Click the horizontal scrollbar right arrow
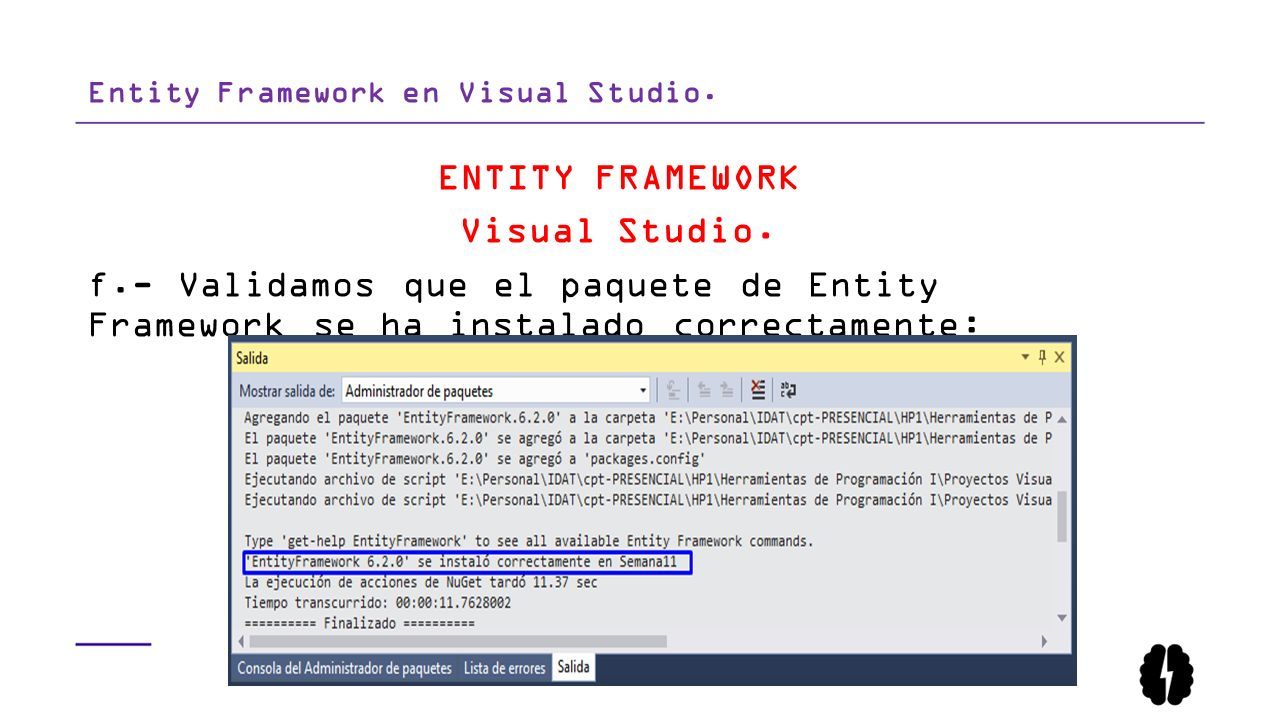This screenshot has width=1280, height=720. [1045, 641]
